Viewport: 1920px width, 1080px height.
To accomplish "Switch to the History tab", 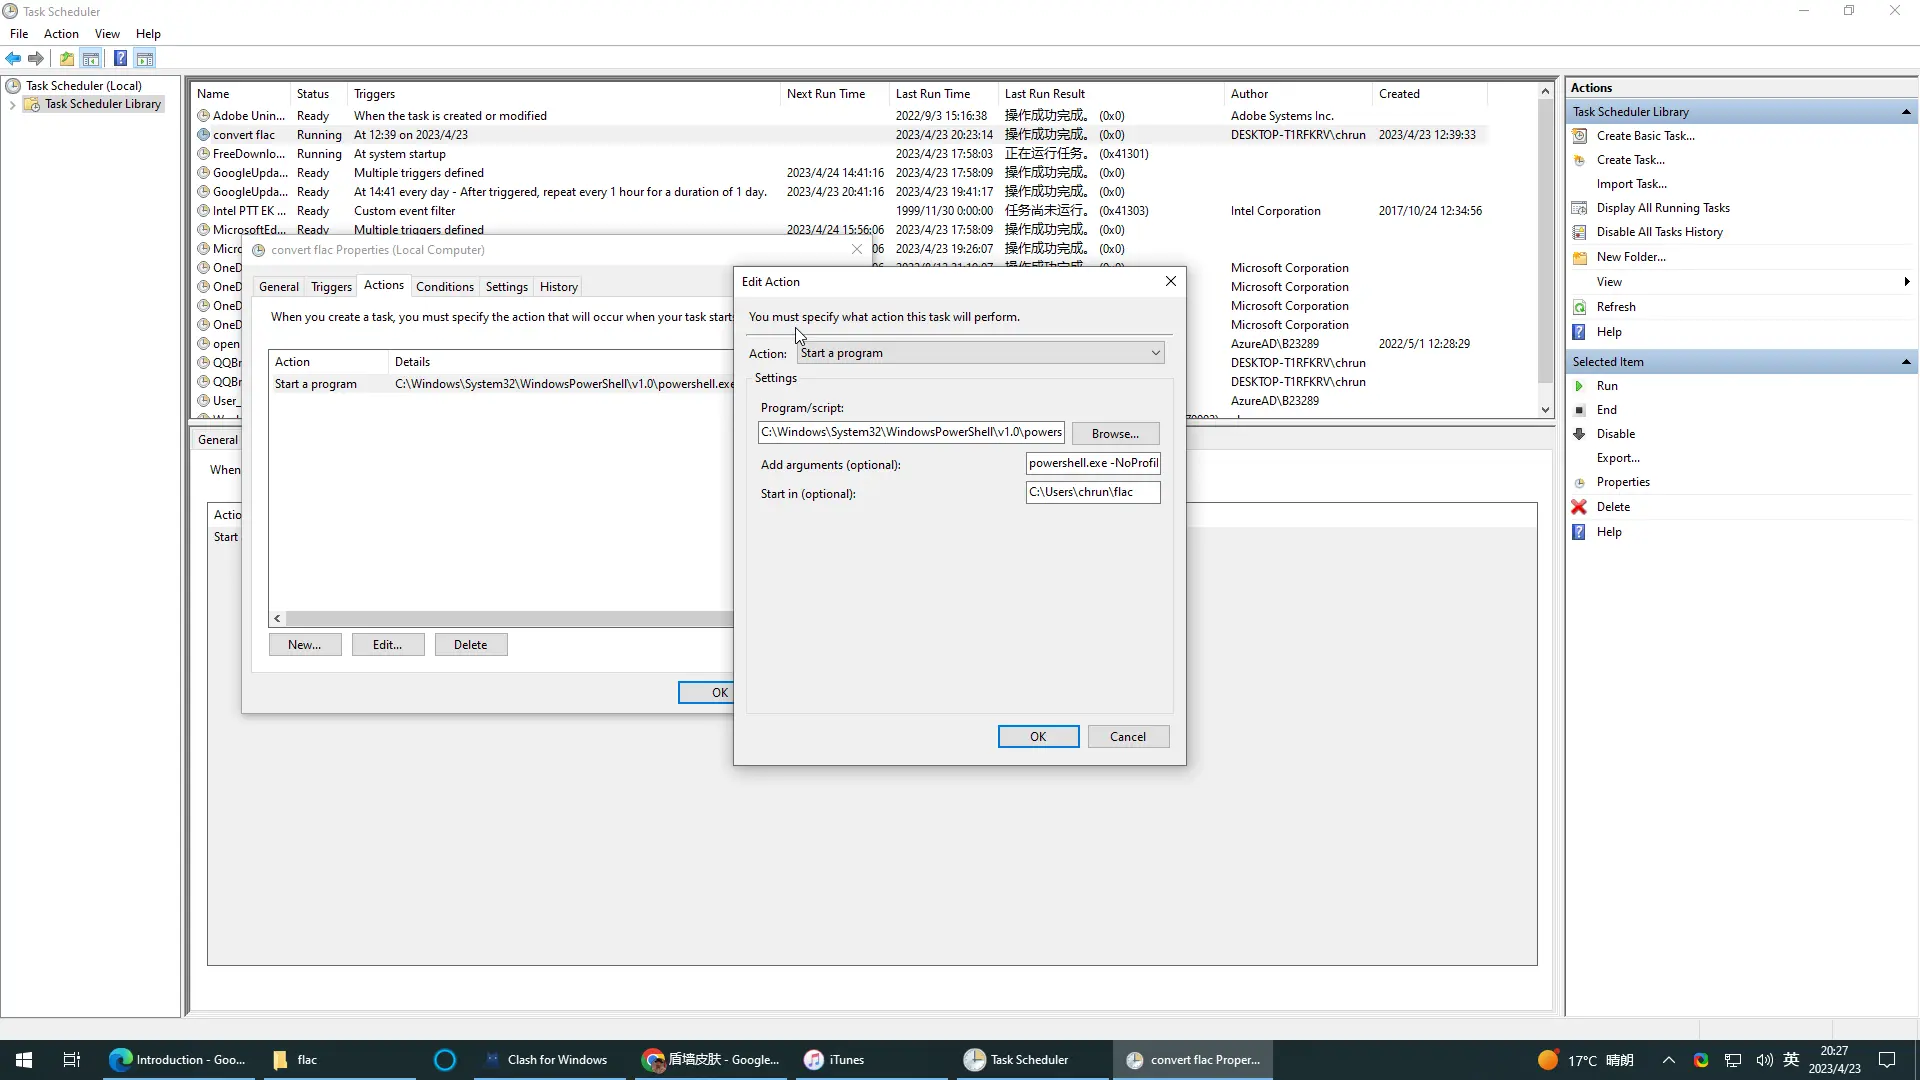I will point(557,286).
